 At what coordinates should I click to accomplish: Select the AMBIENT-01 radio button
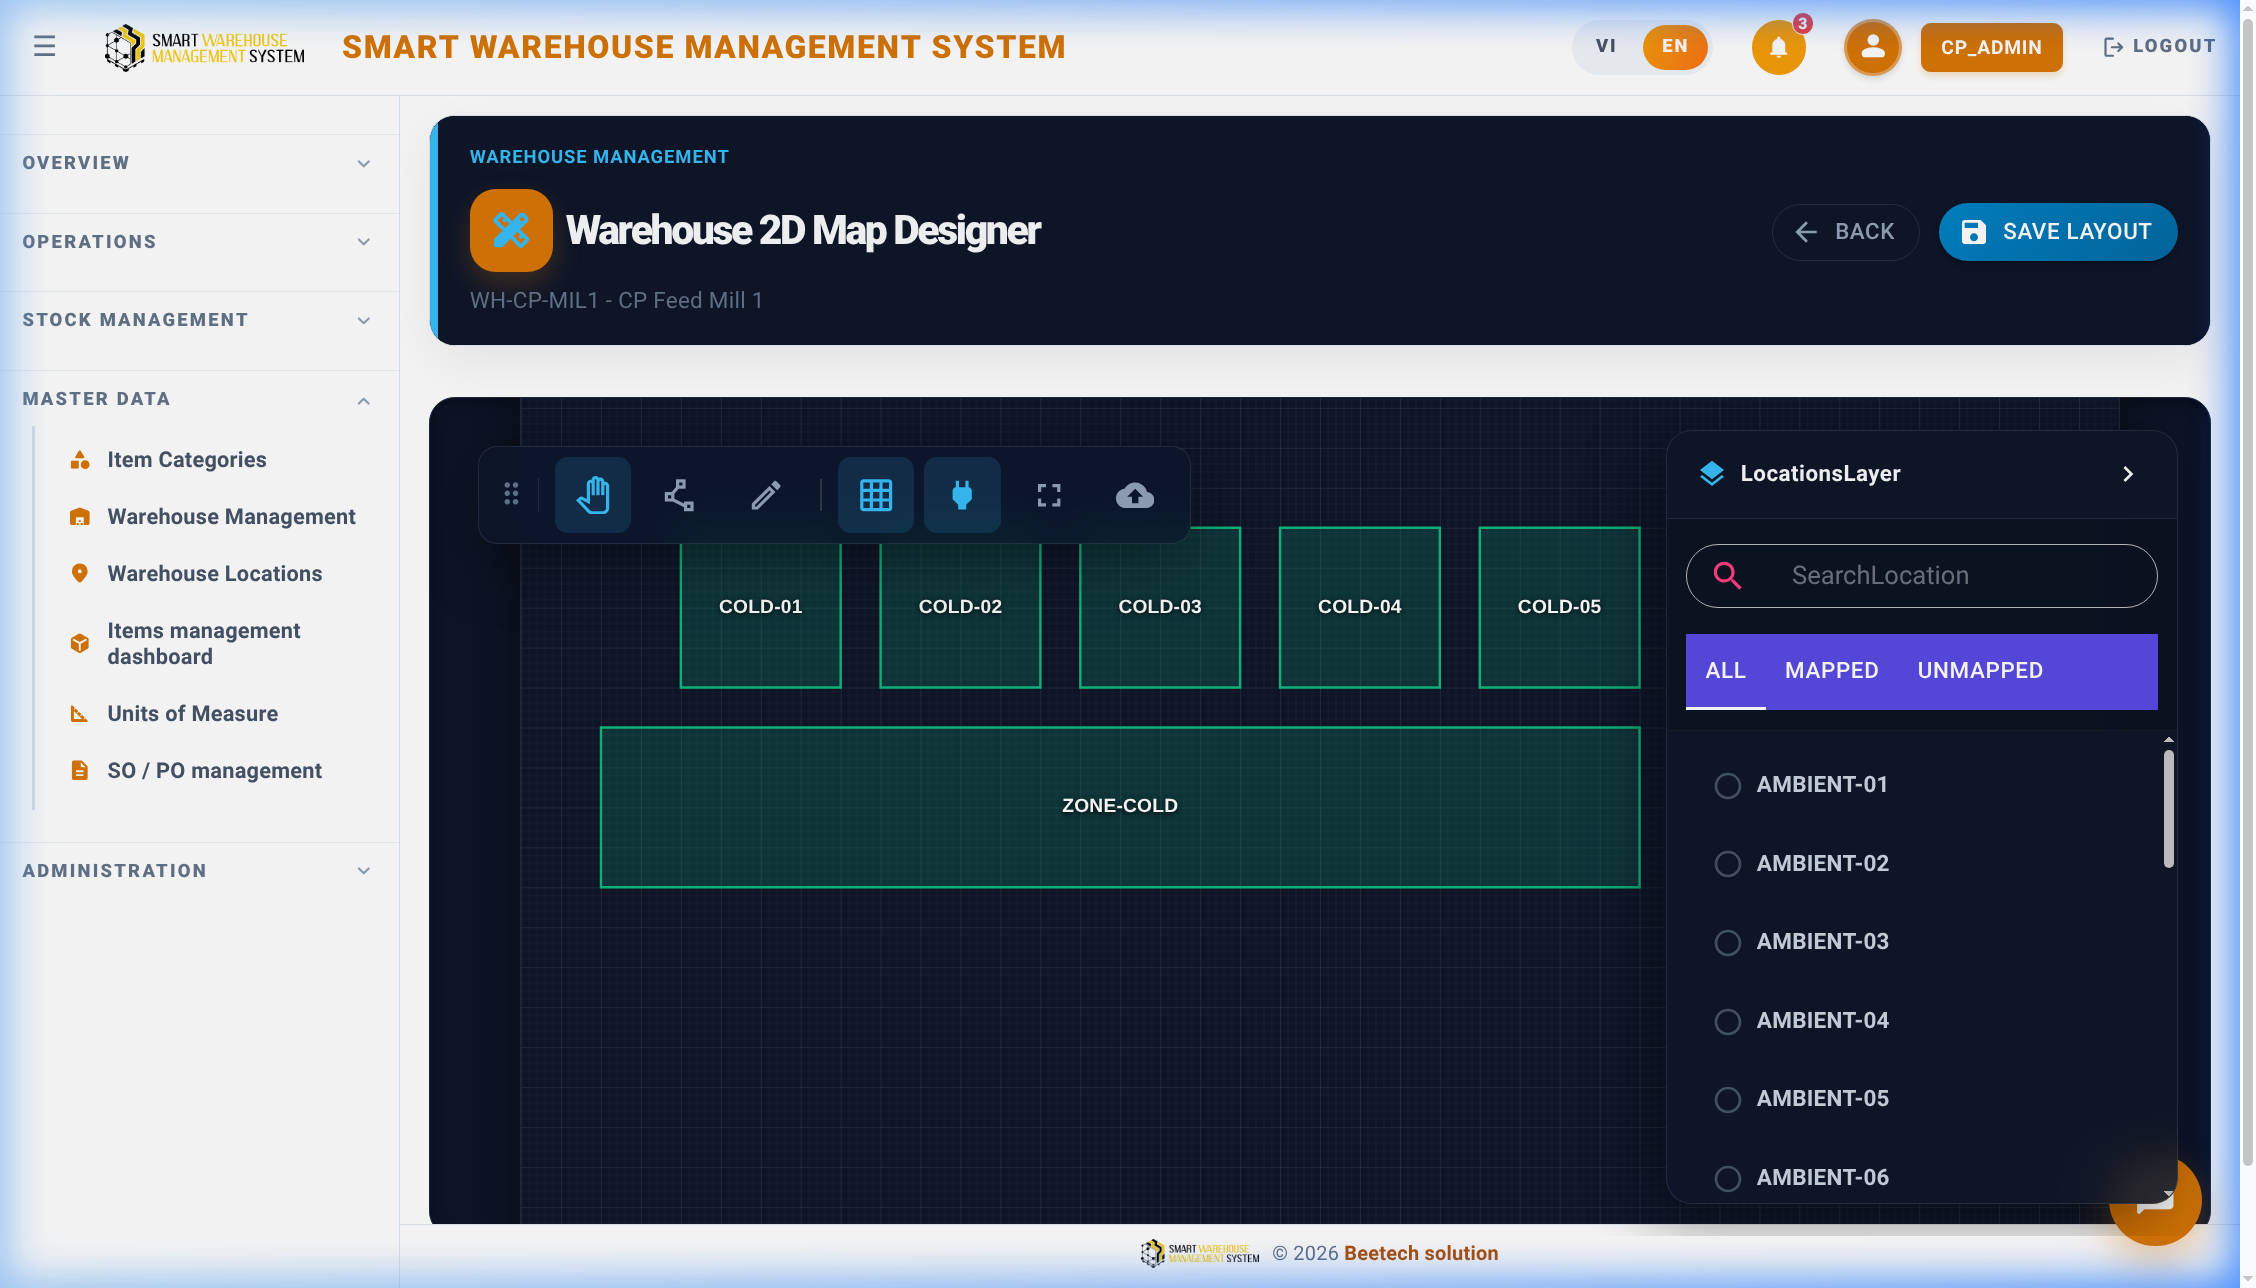[x=1728, y=786]
